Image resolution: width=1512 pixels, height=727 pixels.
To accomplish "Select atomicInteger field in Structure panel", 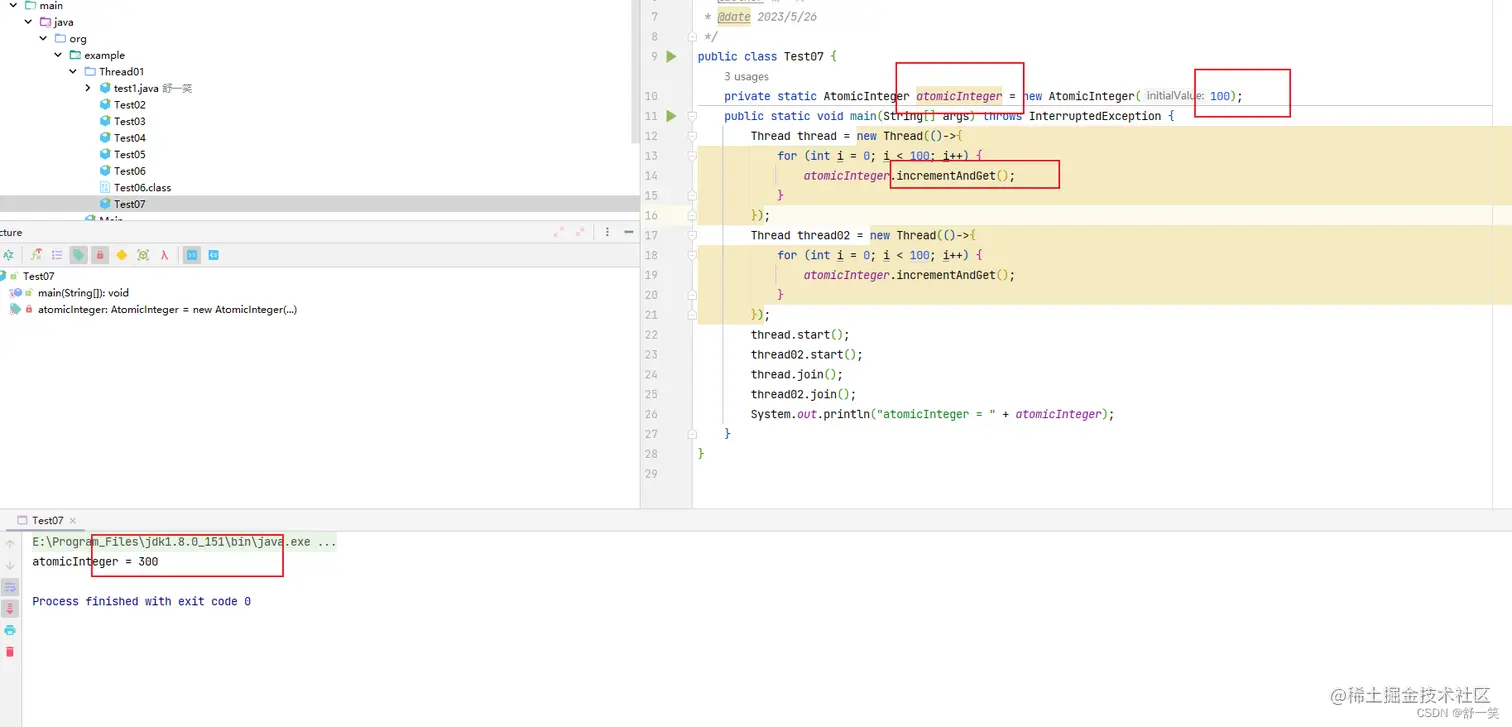I will tap(166, 310).
